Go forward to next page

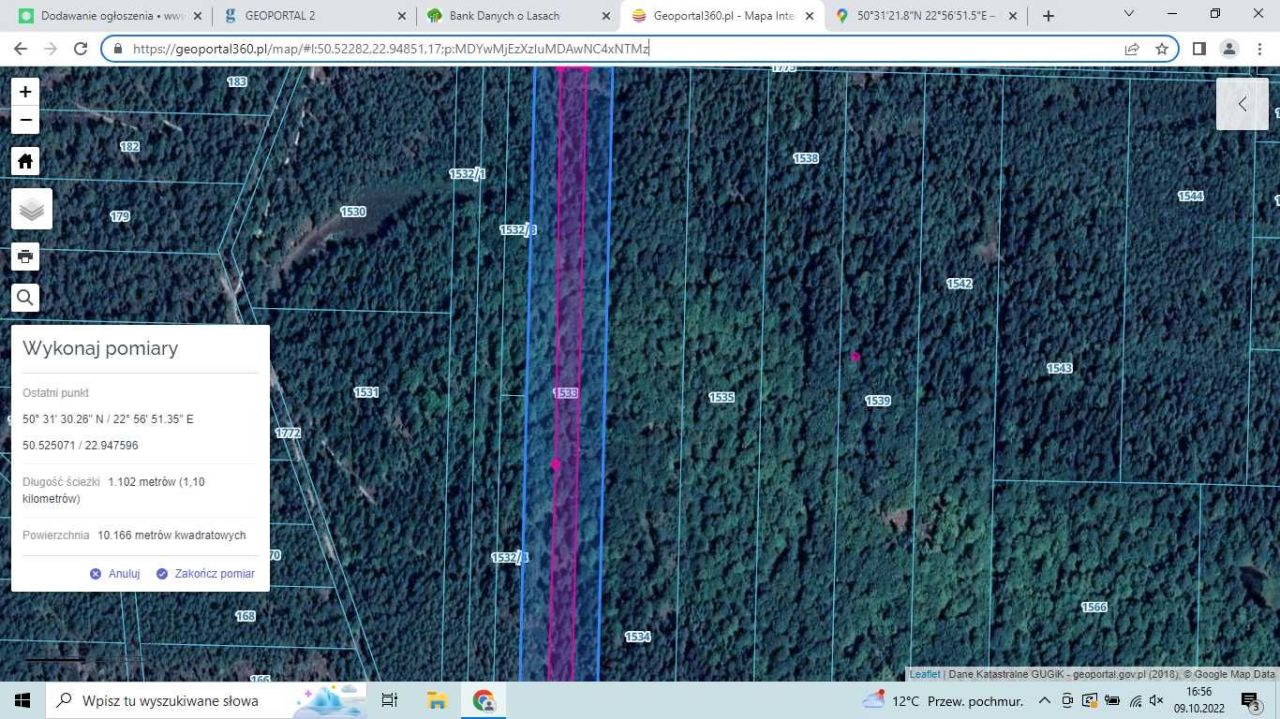(50, 48)
